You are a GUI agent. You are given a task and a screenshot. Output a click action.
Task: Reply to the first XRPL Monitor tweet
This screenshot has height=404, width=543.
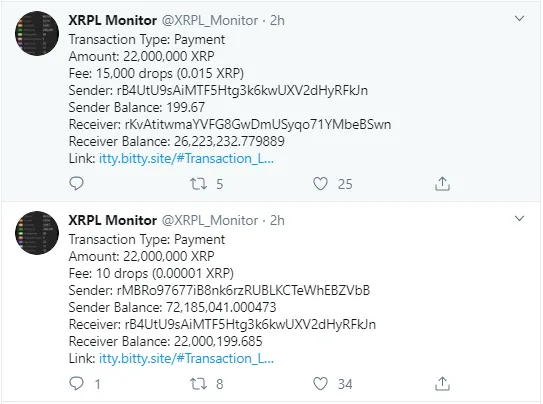coord(77,183)
